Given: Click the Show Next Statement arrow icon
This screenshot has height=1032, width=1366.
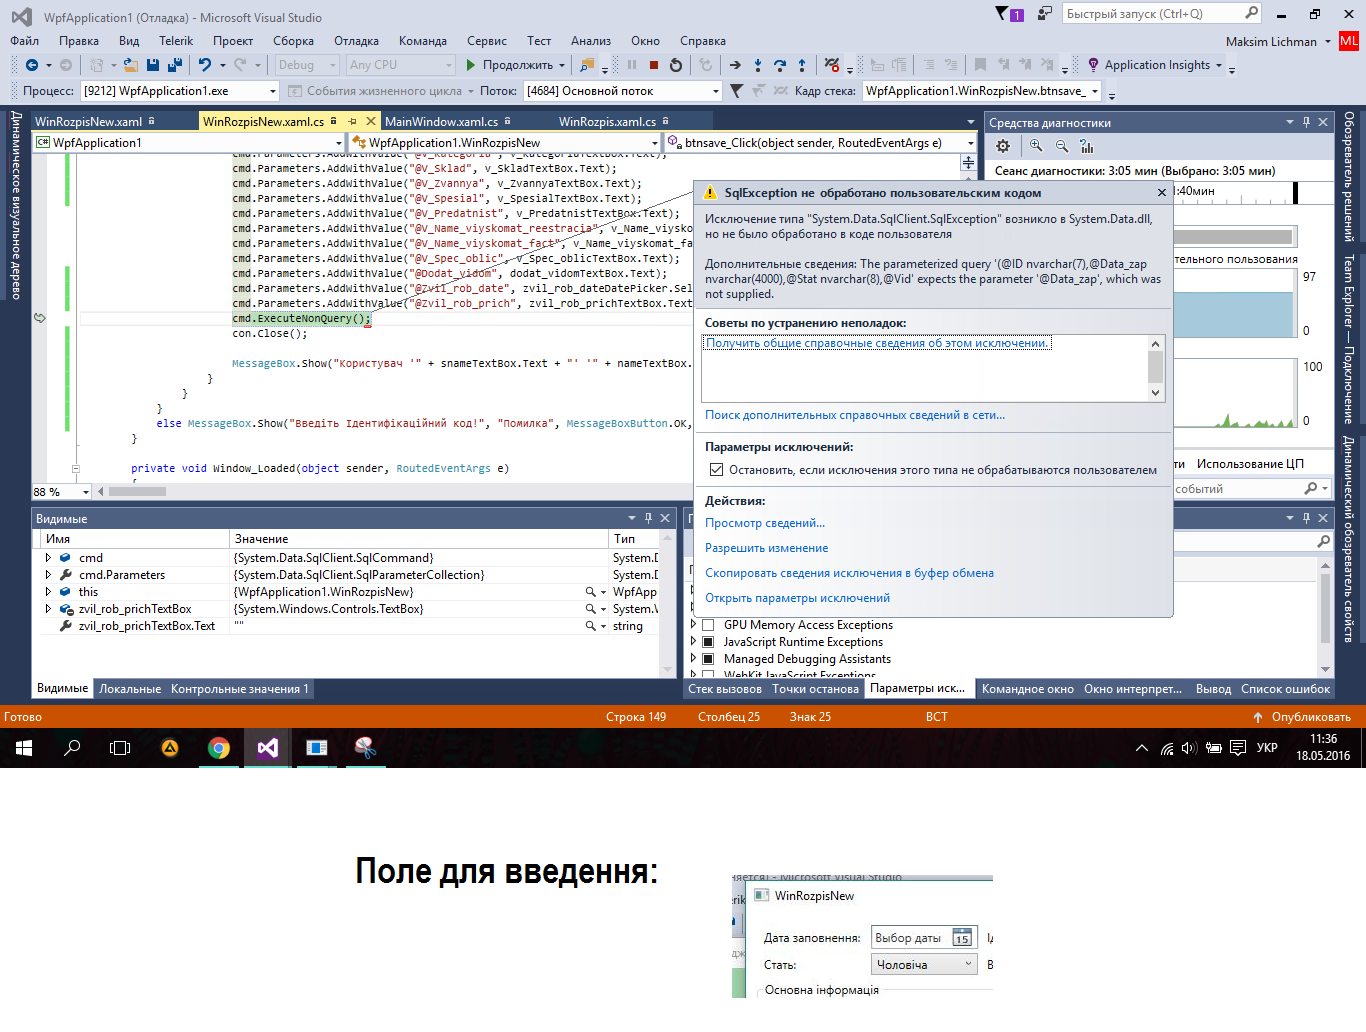Looking at the screenshot, I should (x=735, y=65).
